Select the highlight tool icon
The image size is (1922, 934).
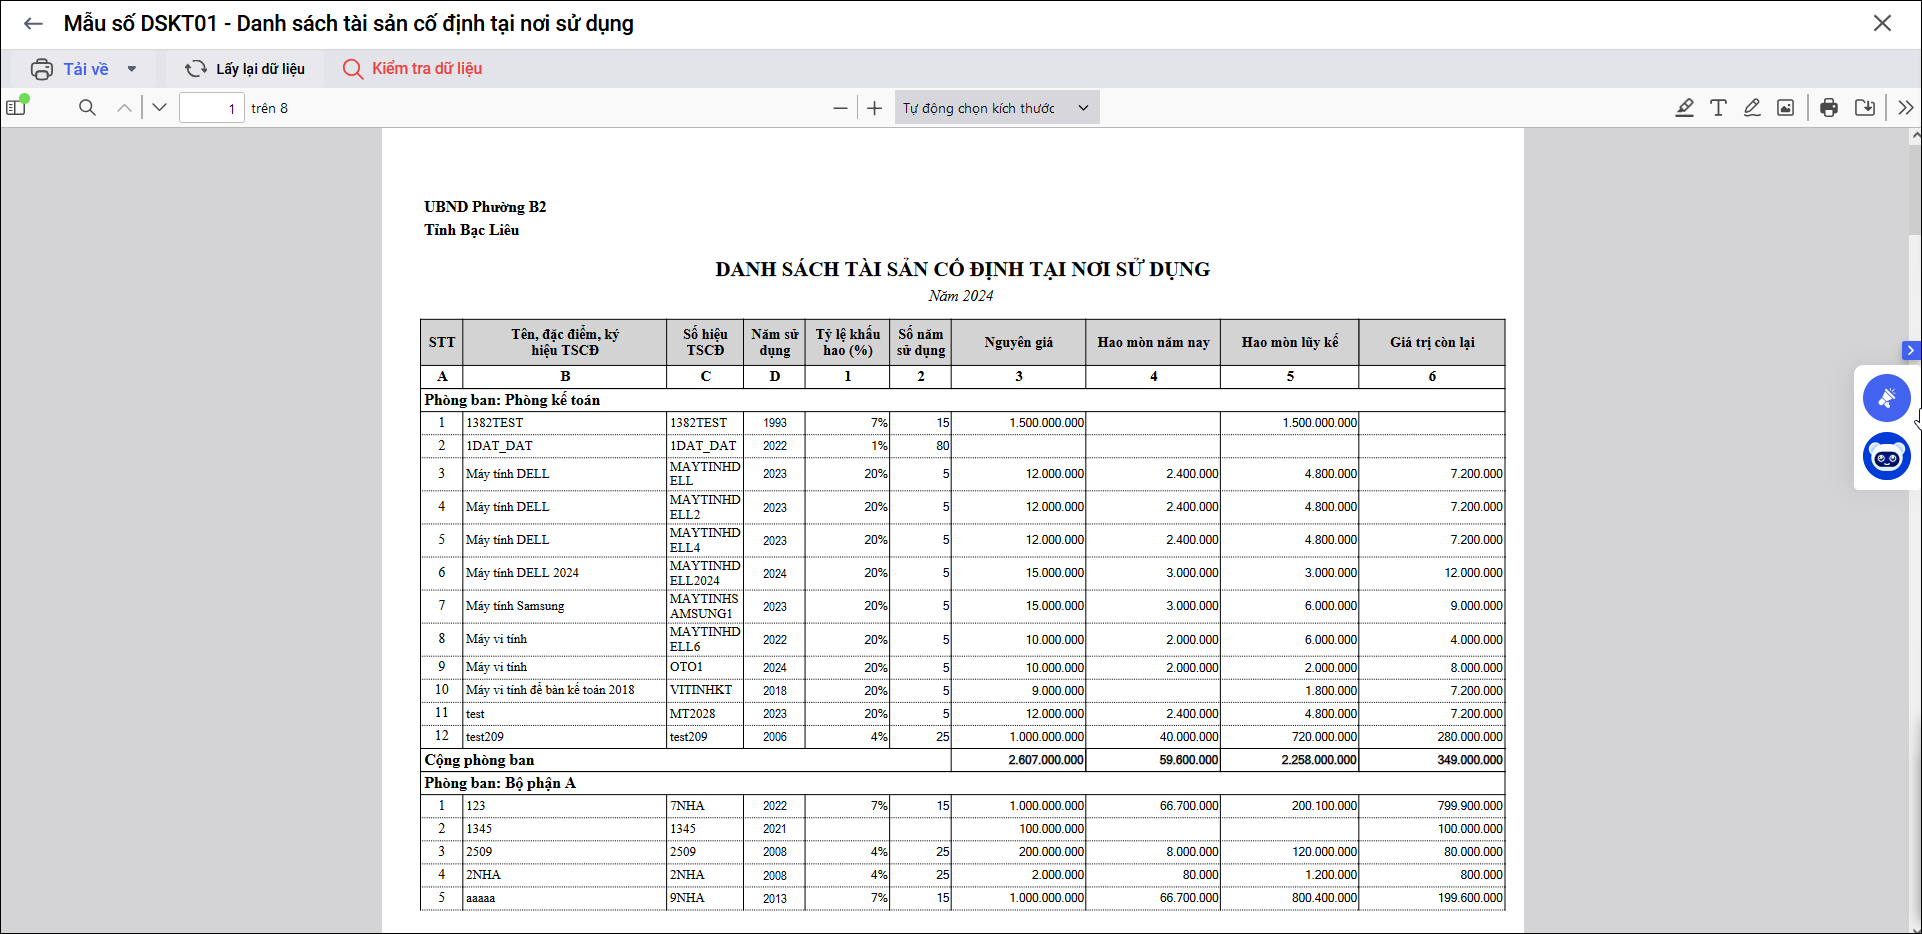[x=1684, y=108]
